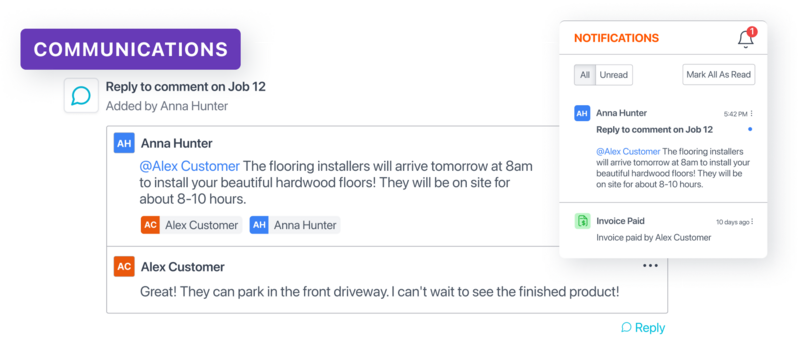Open the notifications bell icon
The image size is (800, 363).
tap(745, 39)
